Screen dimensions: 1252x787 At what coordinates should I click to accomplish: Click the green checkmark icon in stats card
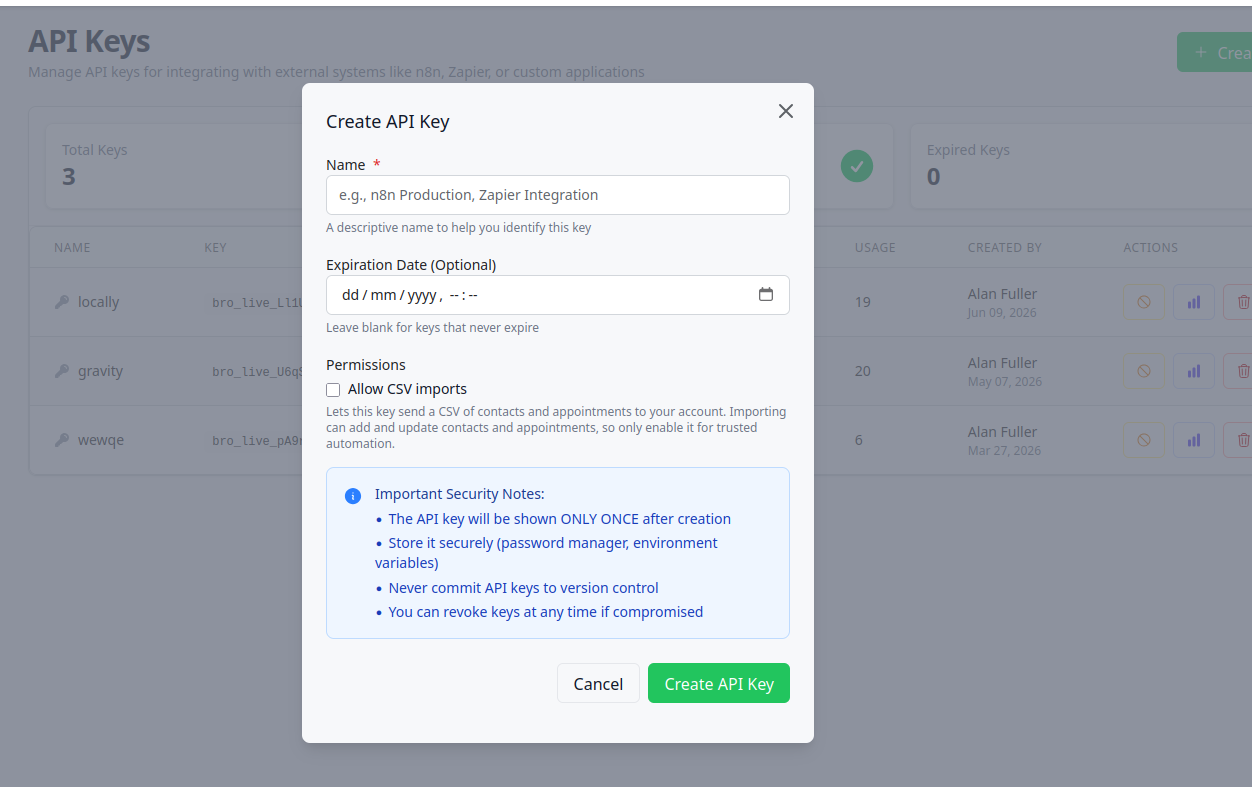[856, 166]
